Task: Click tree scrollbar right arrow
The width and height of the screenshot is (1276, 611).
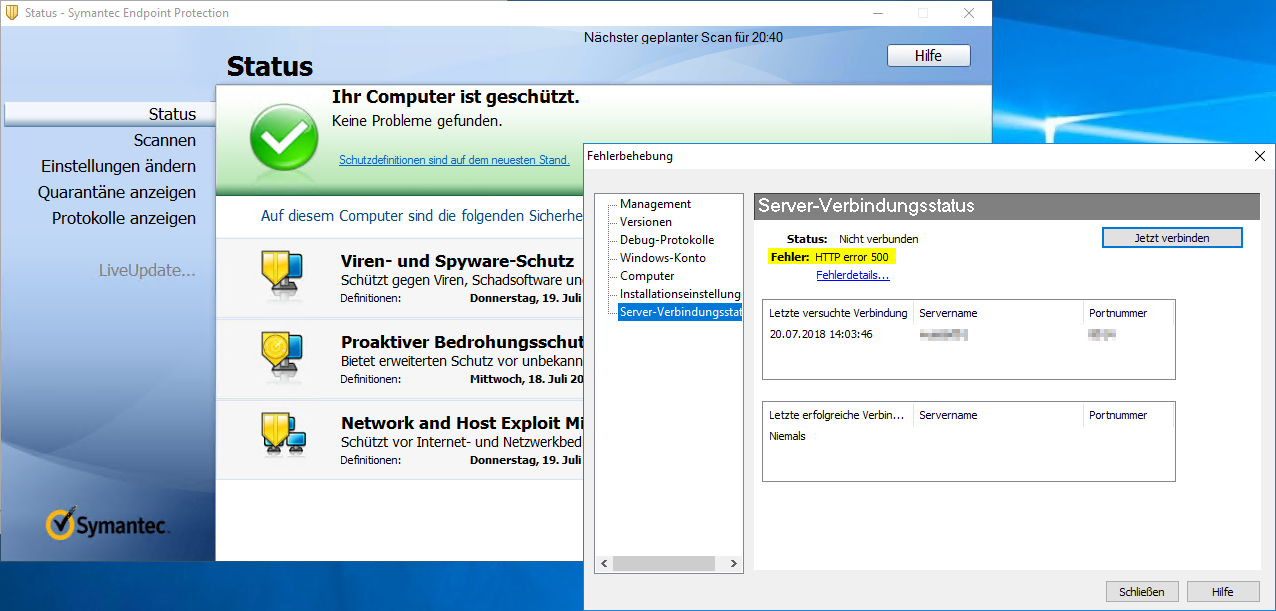Action: point(735,564)
